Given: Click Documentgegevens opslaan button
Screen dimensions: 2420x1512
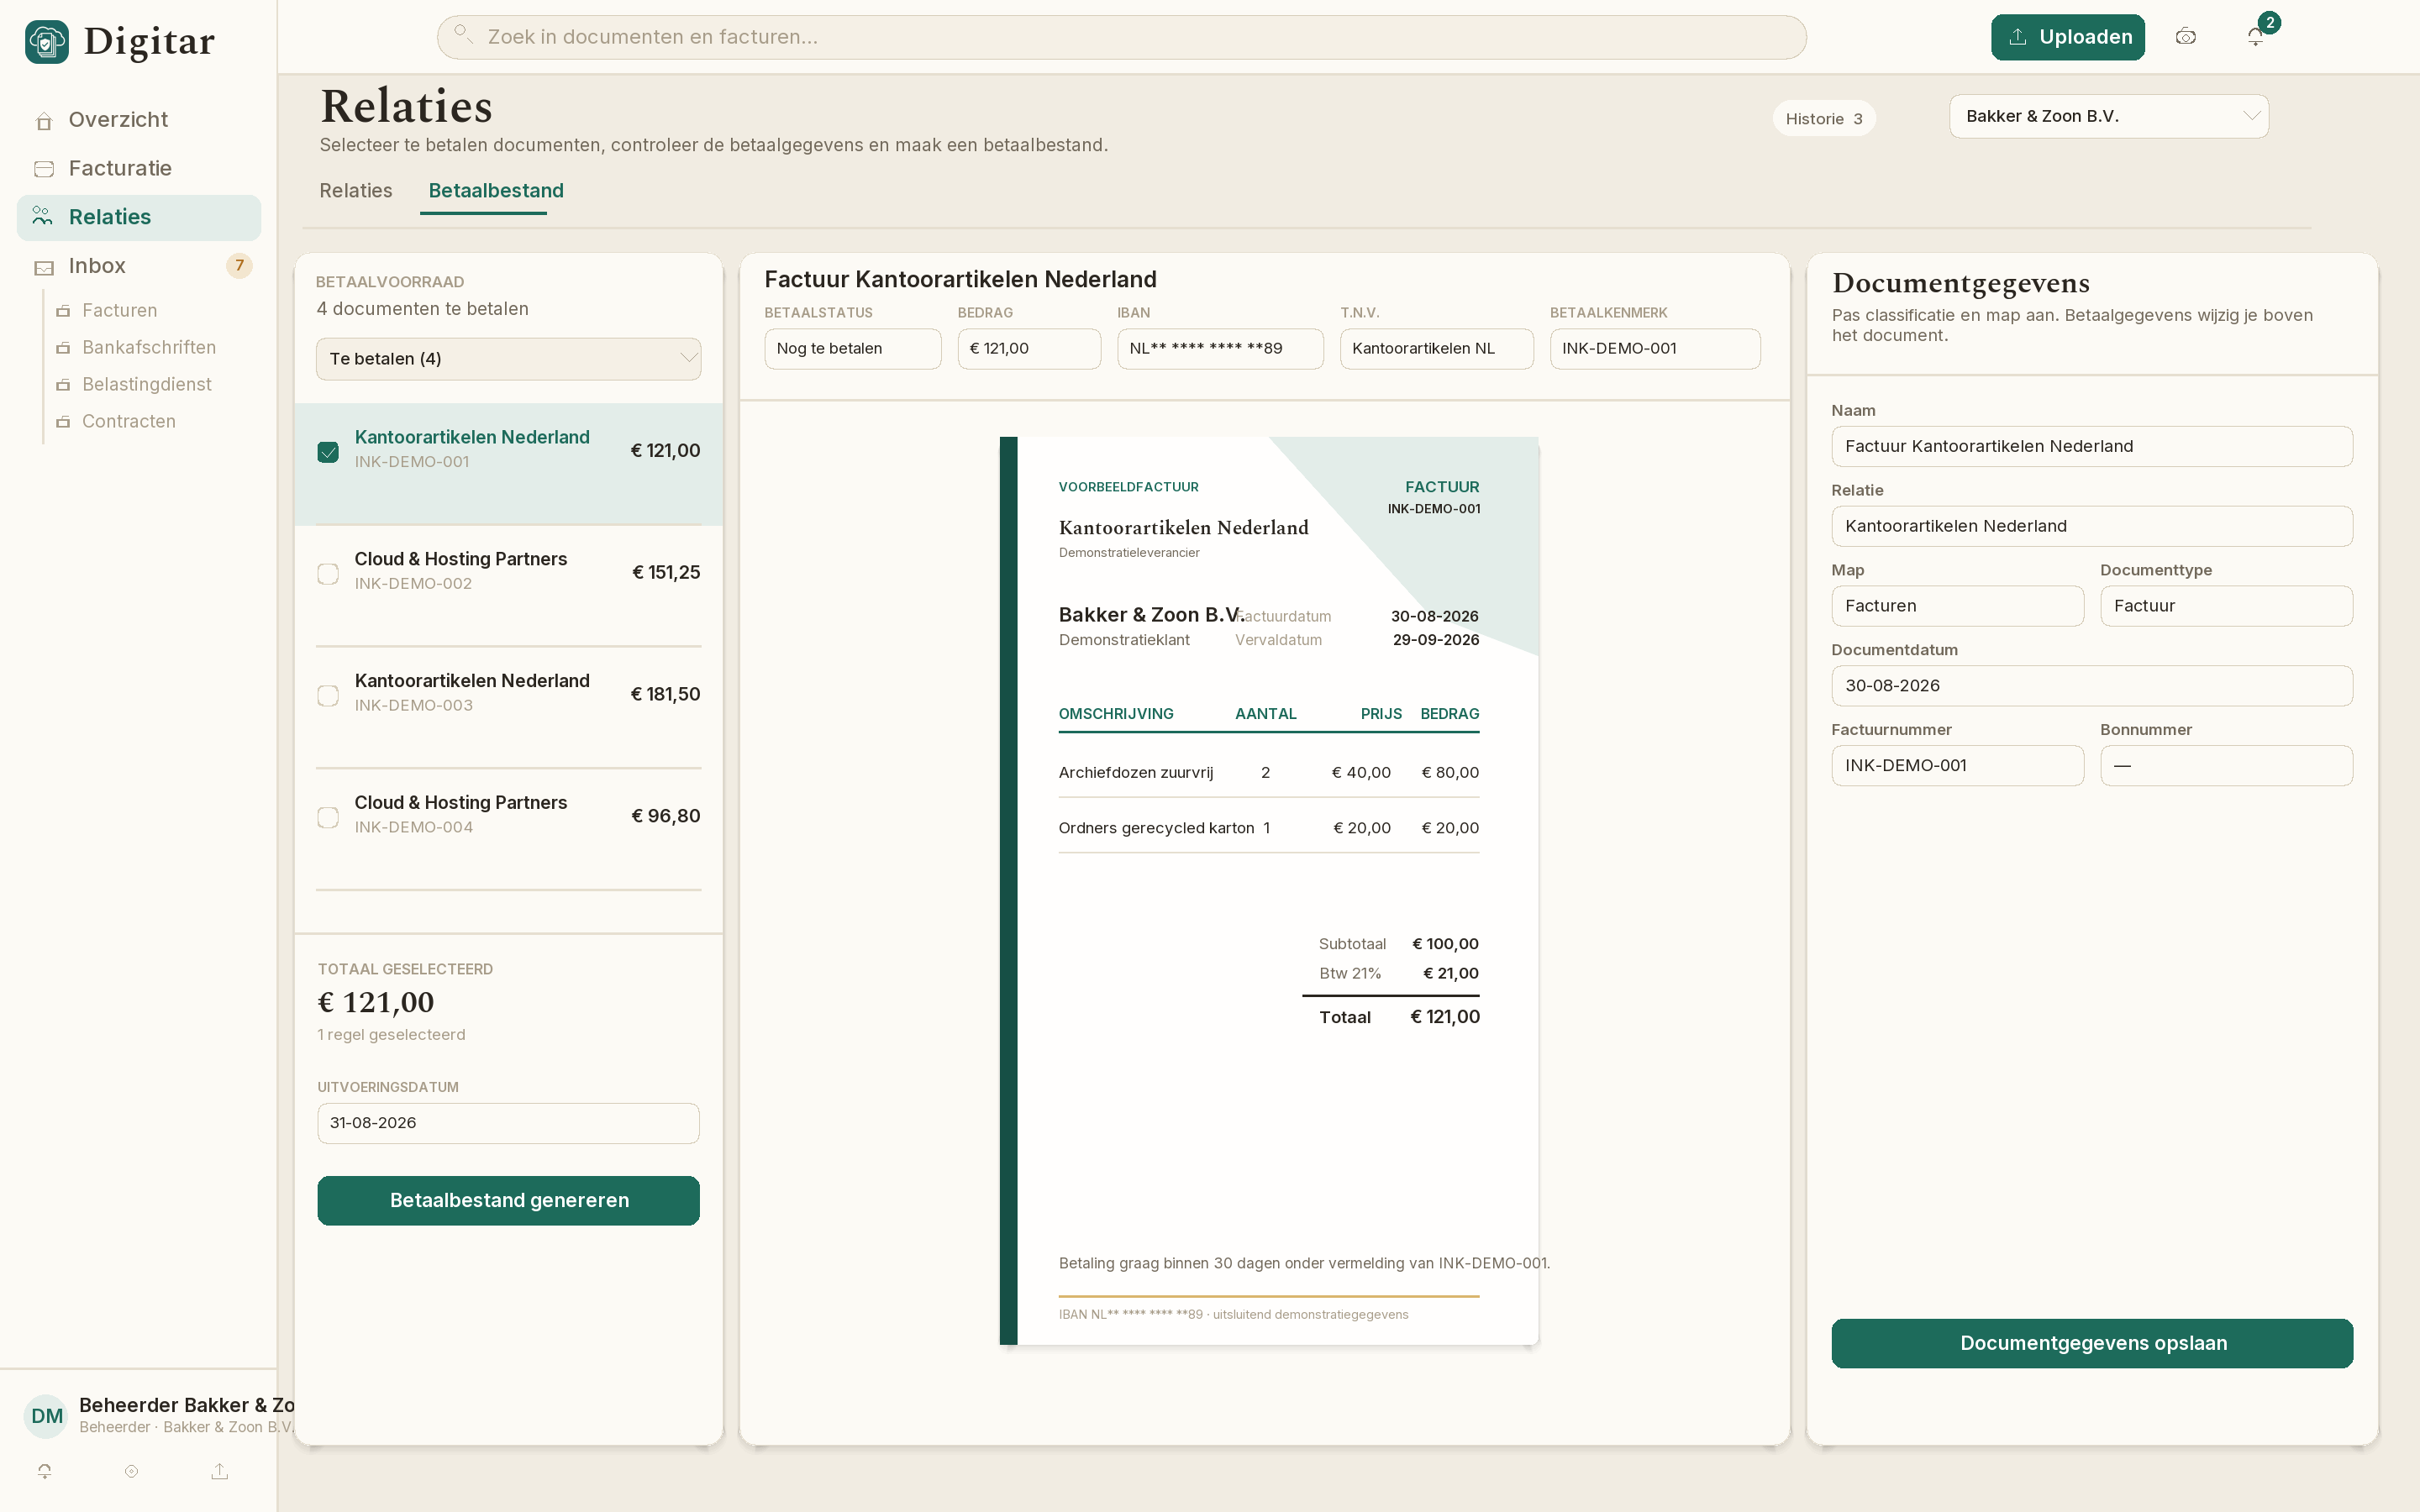Looking at the screenshot, I should click(2092, 1343).
